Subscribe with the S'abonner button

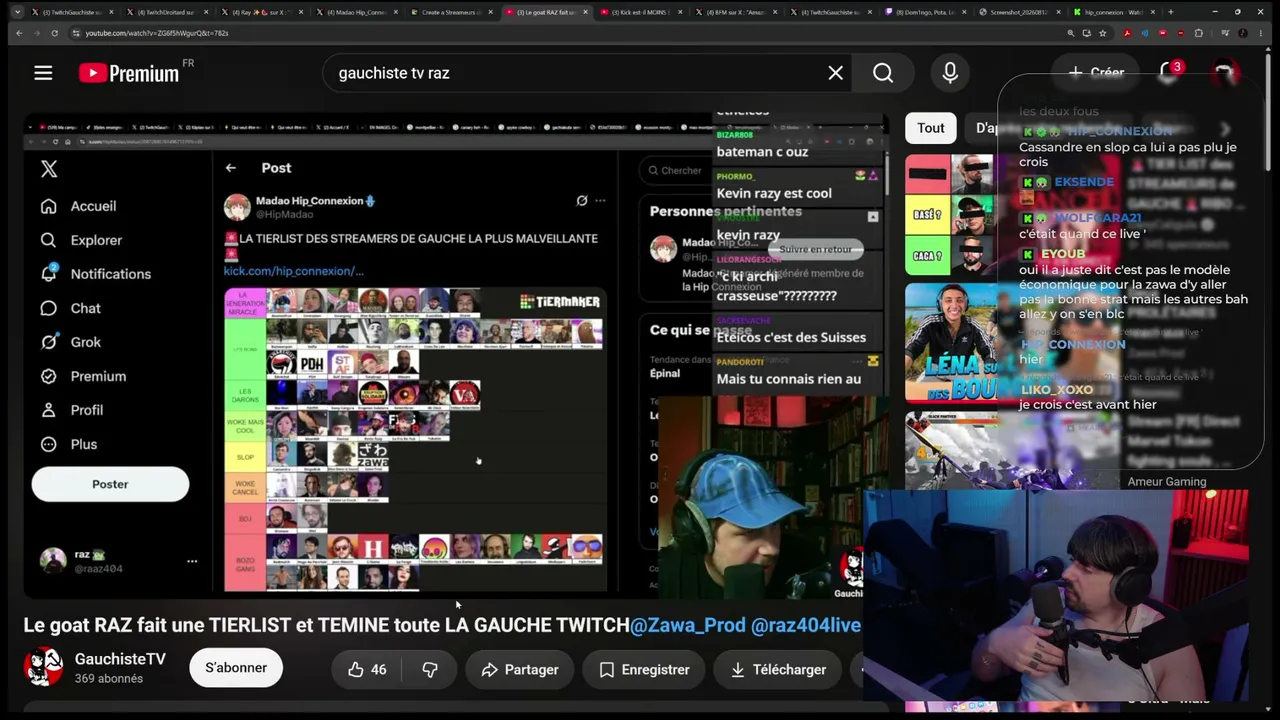tap(236, 668)
